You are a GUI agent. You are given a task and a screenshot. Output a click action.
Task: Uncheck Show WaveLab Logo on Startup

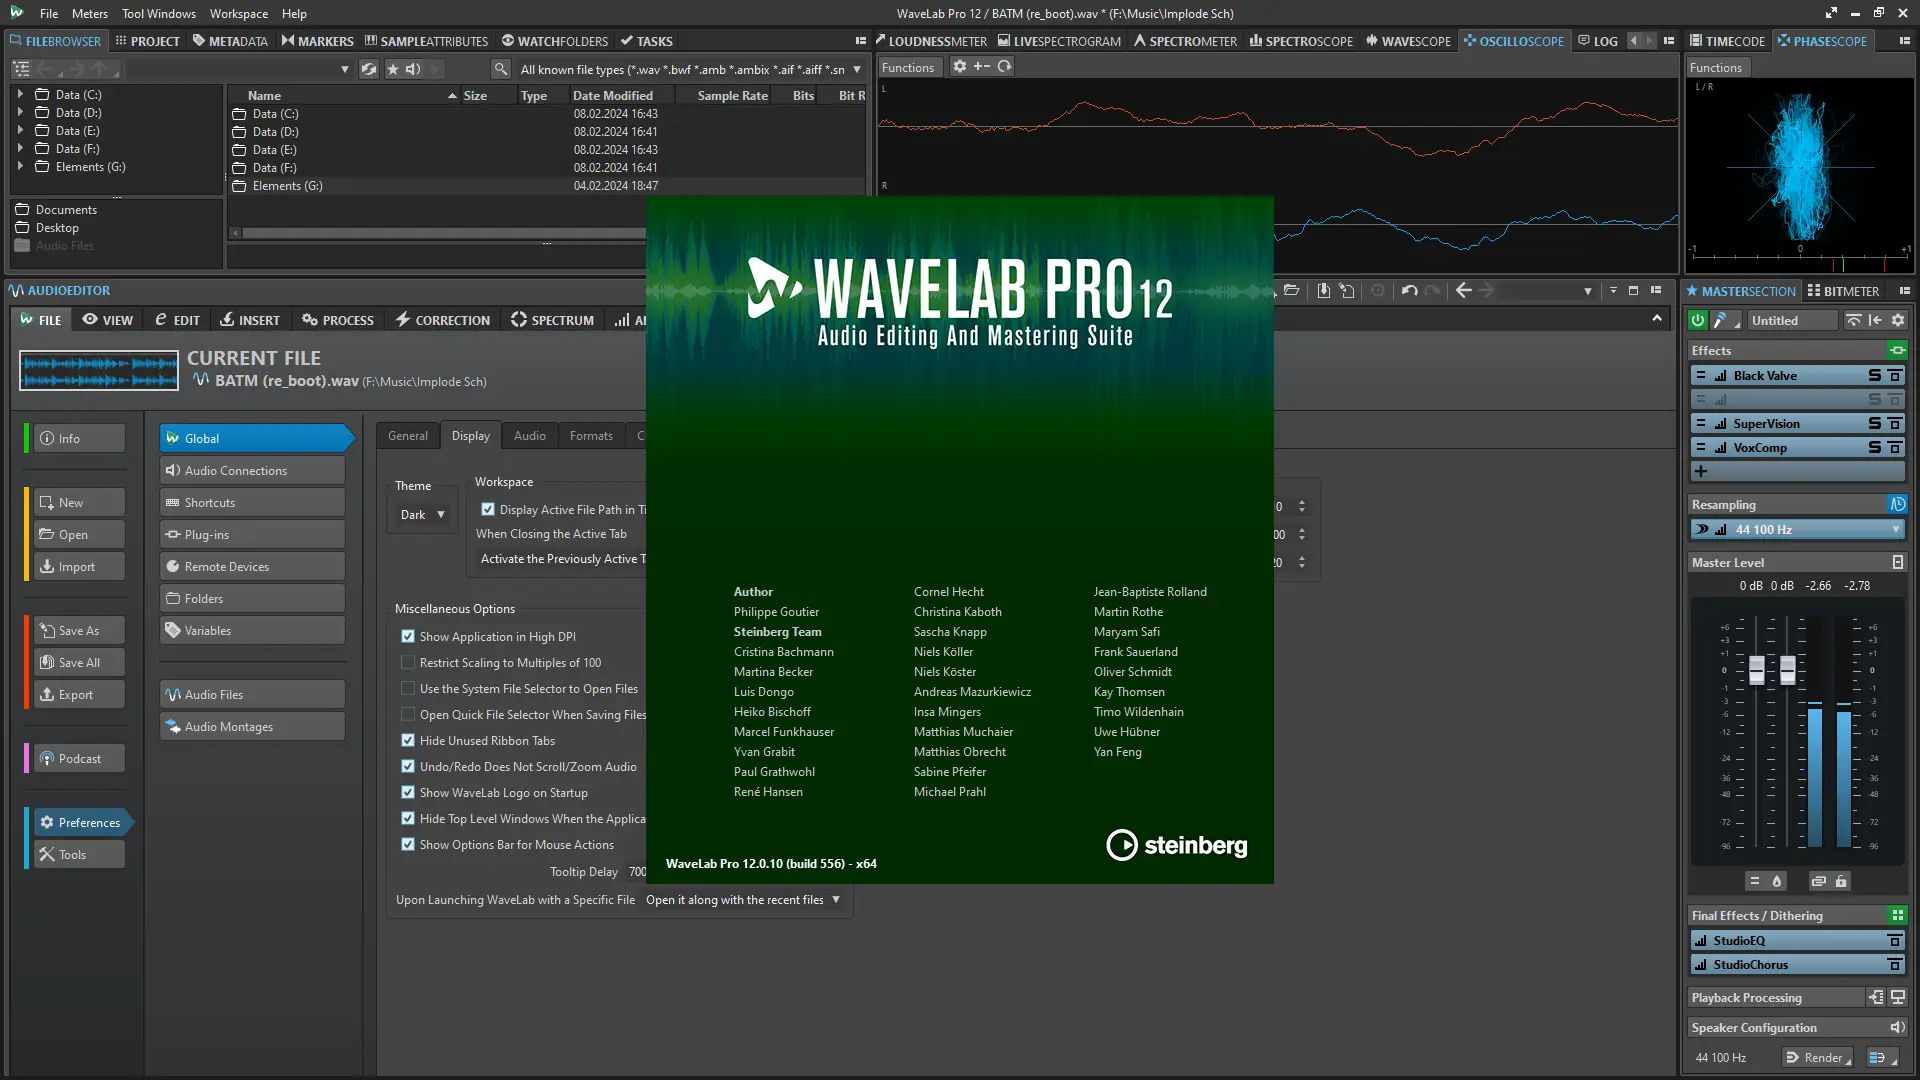408,792
